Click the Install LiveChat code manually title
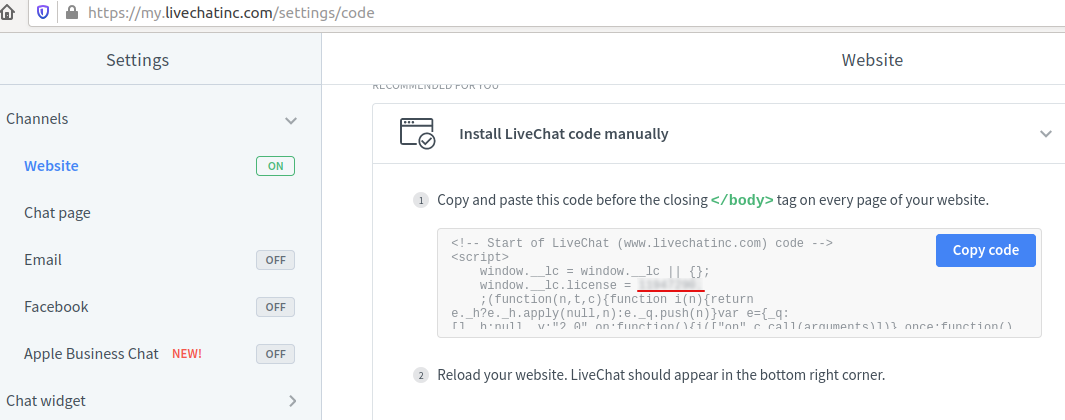Screen dimensions: 1065x420 564,134
